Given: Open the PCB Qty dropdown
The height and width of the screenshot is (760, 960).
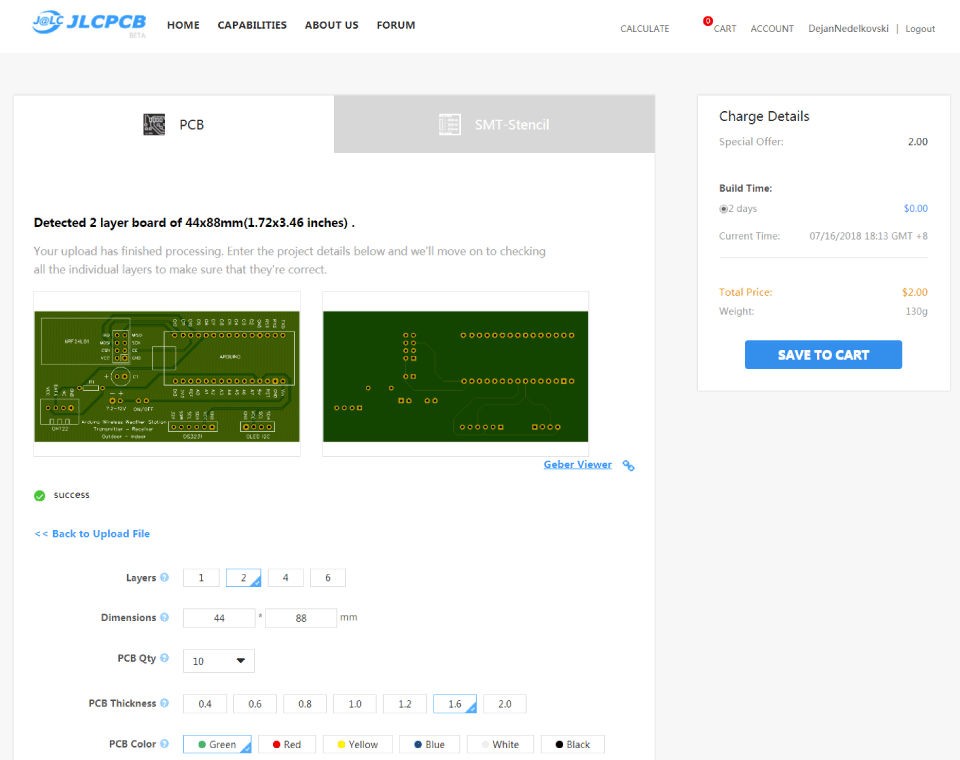Looking at the screenshot, I should pyautogui.click(x=219, y=661).
